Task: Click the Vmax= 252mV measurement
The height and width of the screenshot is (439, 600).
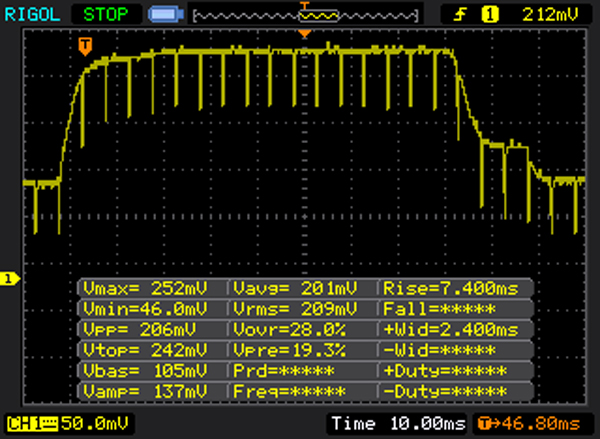Action: (x=145, y=288)
